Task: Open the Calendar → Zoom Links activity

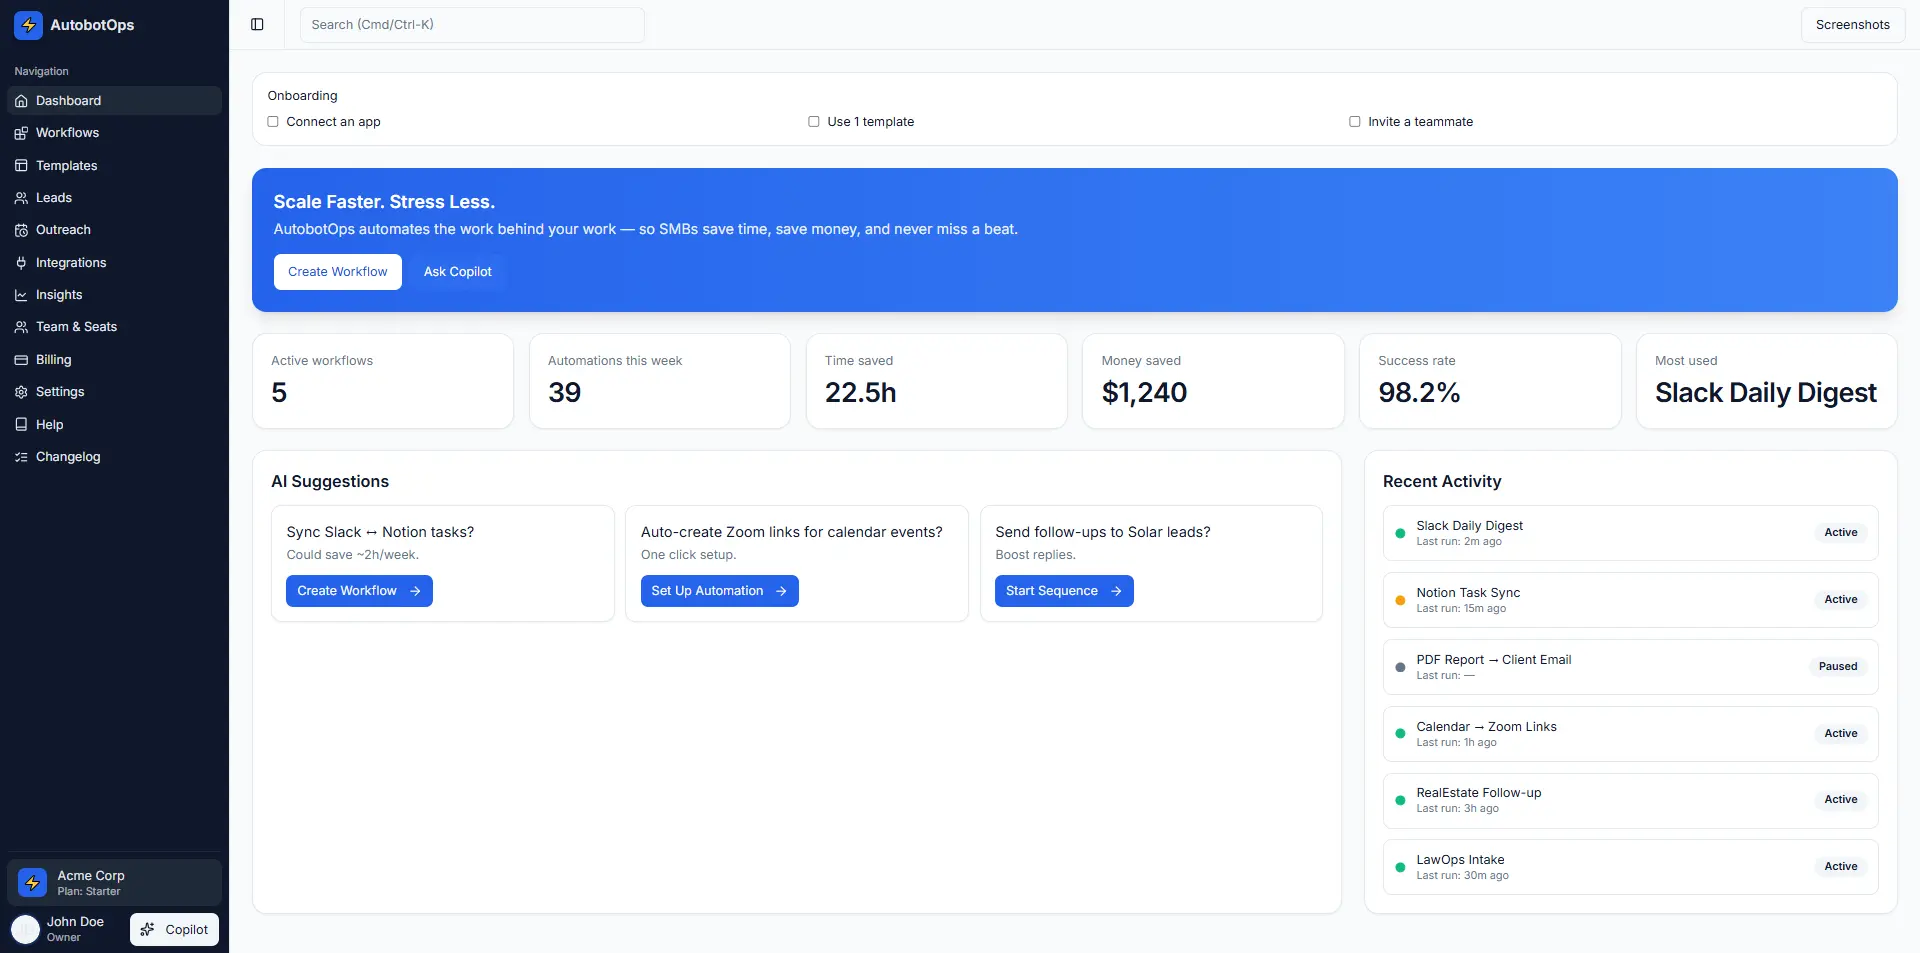Action: click(x=1630, y=734)
